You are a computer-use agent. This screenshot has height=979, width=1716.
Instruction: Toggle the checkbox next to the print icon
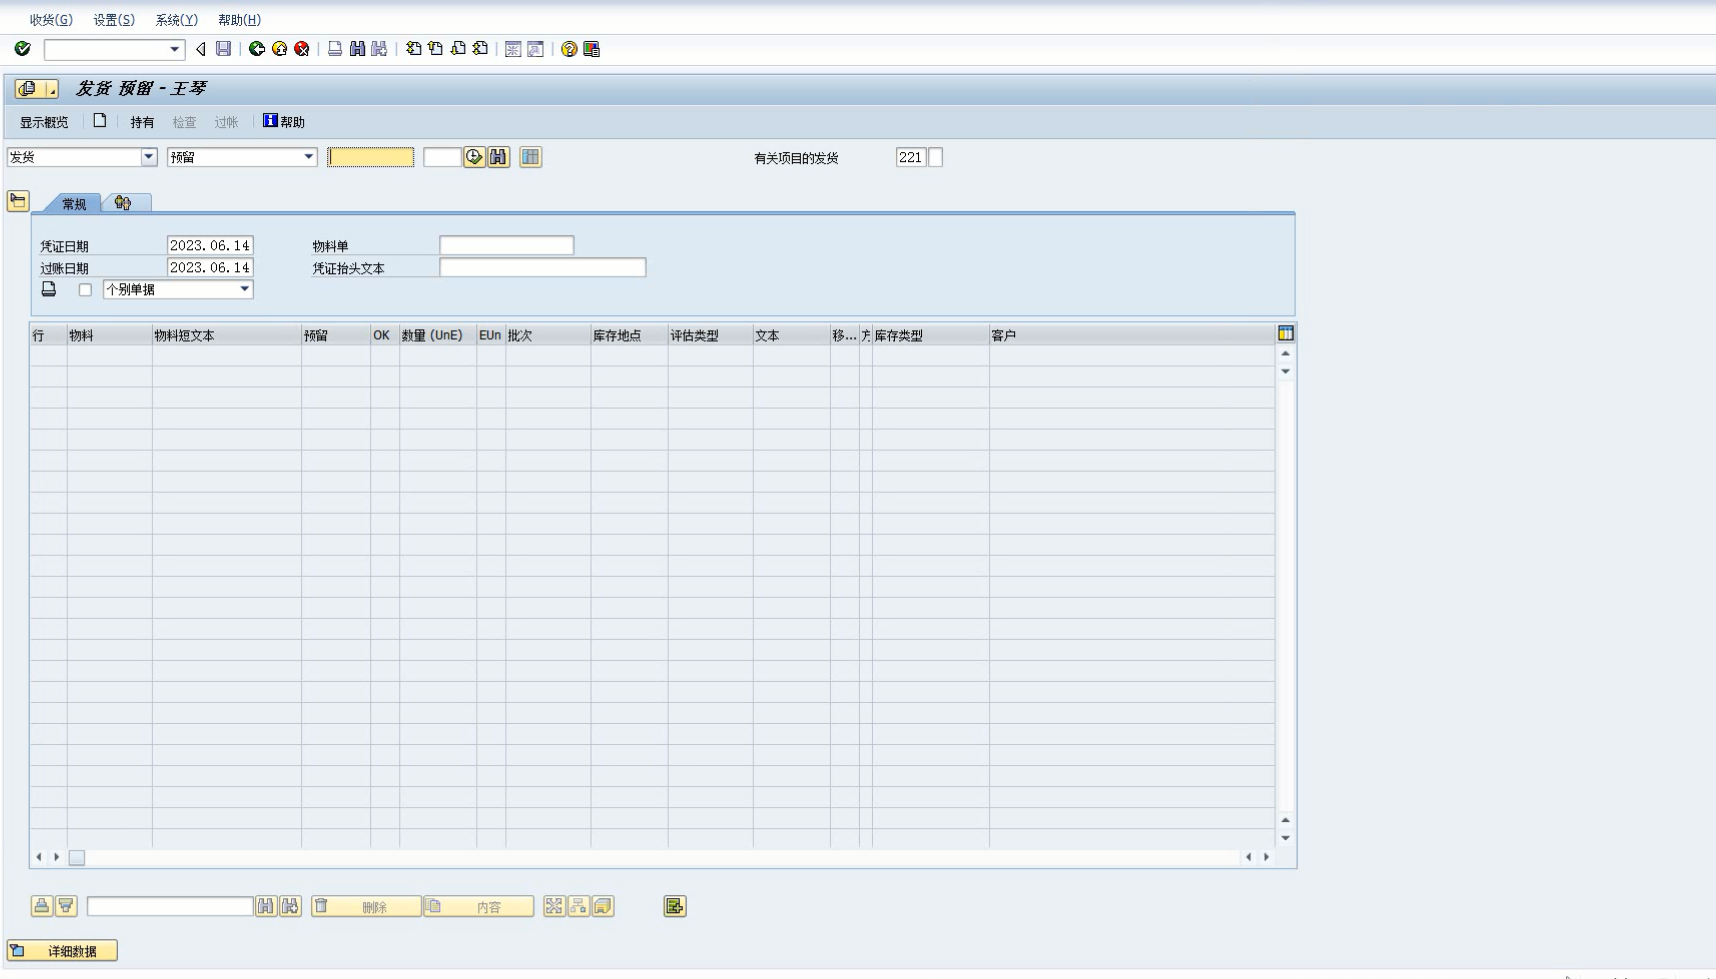pos(85,290)
